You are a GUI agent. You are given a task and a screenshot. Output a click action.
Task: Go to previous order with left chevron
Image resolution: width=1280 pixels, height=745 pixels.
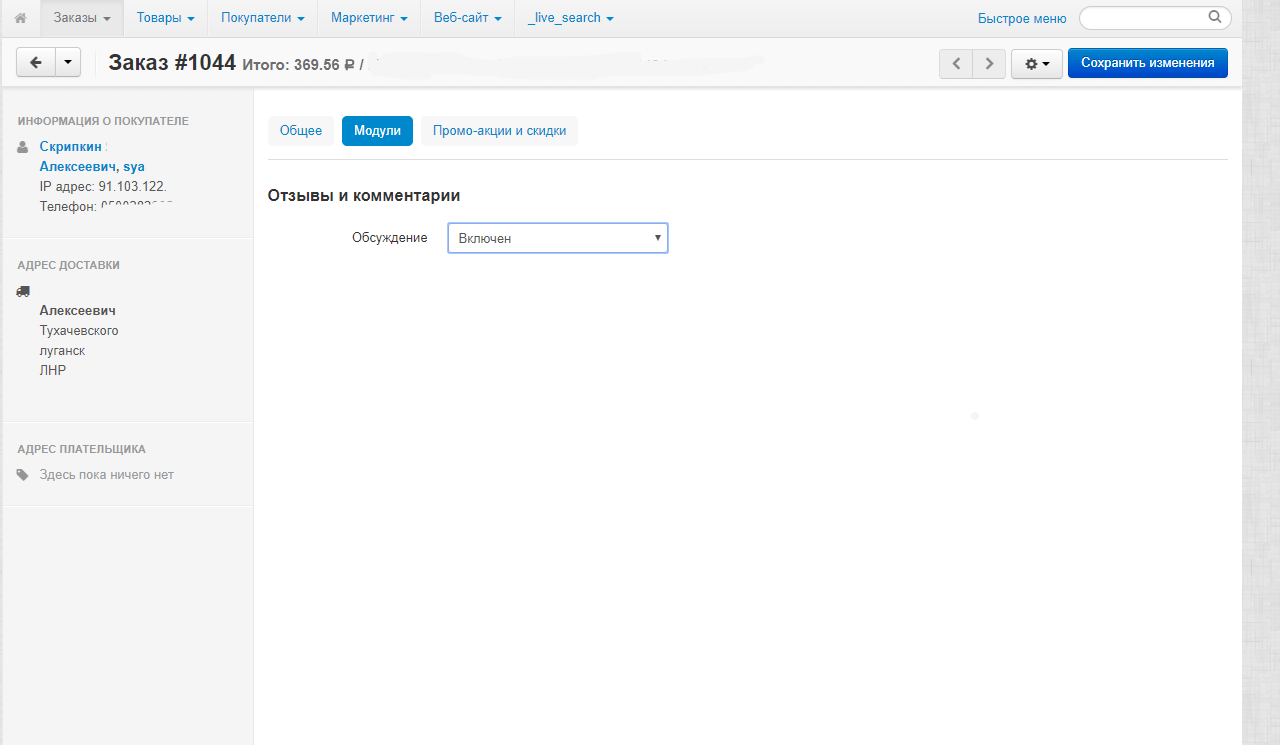coord(956,64)
